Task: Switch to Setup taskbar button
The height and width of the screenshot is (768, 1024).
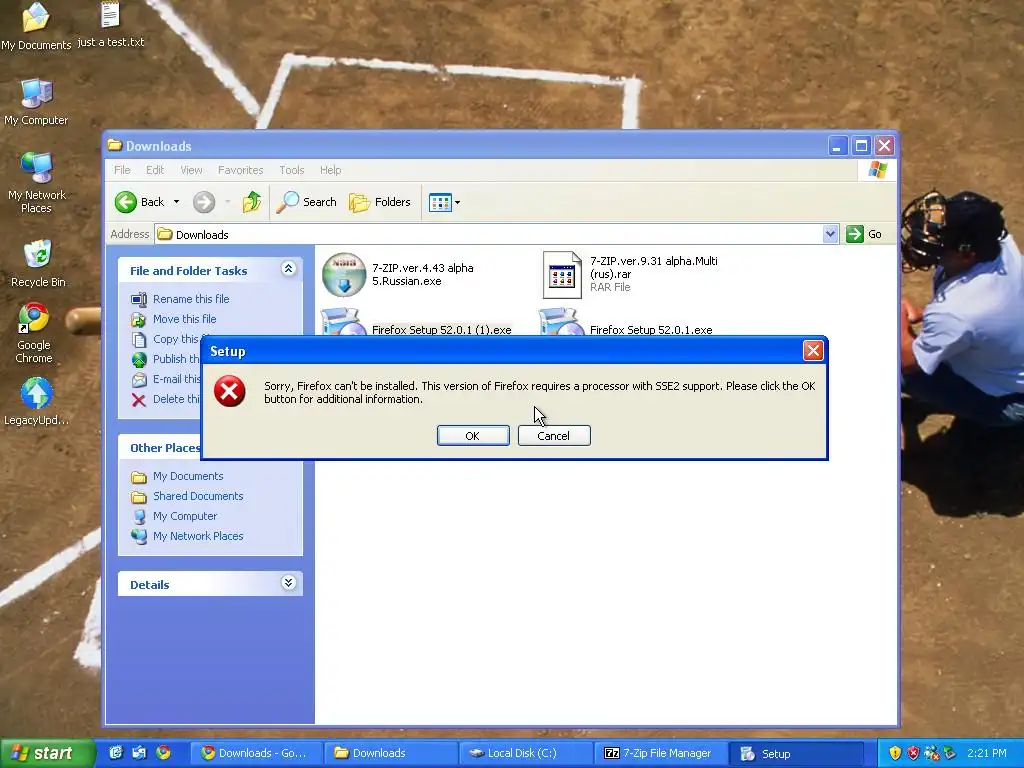Action: [795, 753]
